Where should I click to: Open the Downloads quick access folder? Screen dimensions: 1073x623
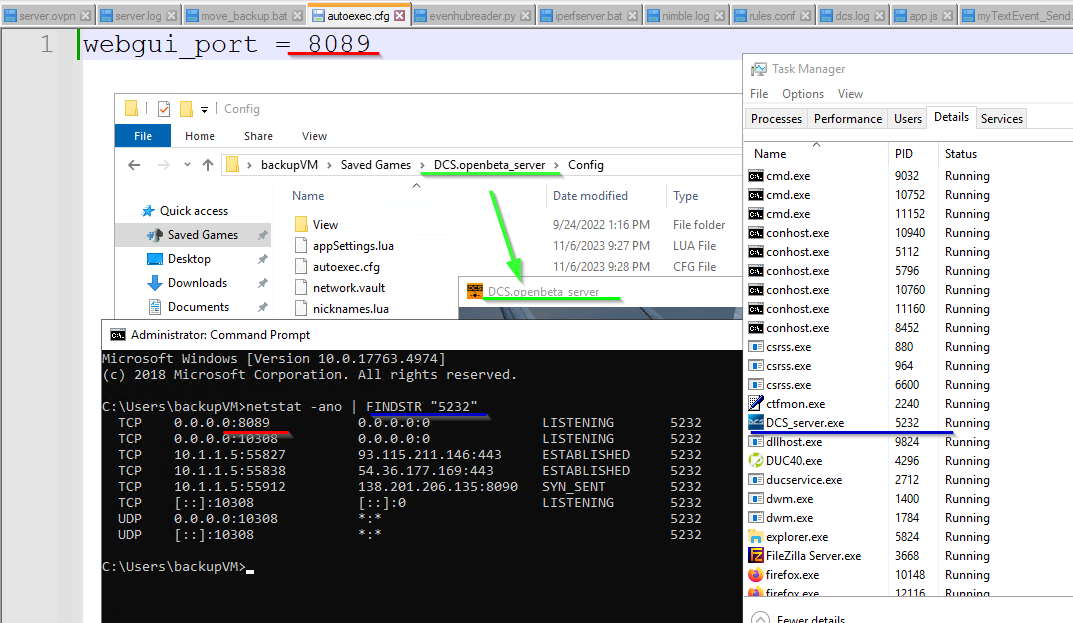coord(197,283)
